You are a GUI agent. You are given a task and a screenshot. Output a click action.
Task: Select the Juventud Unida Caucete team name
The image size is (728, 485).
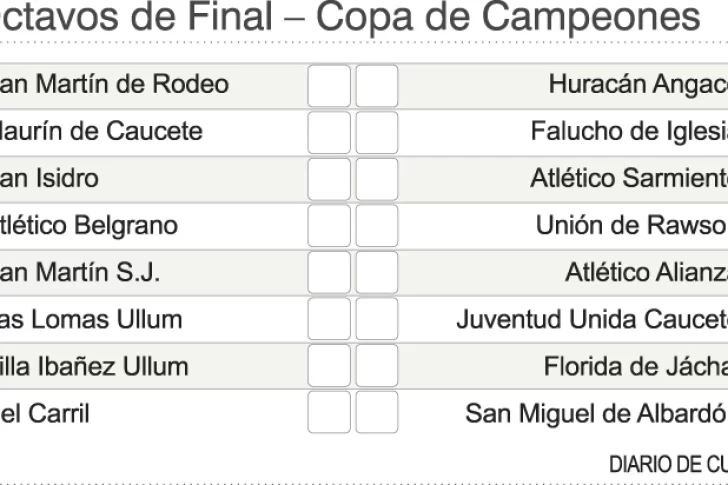click(x=592, y=320)
